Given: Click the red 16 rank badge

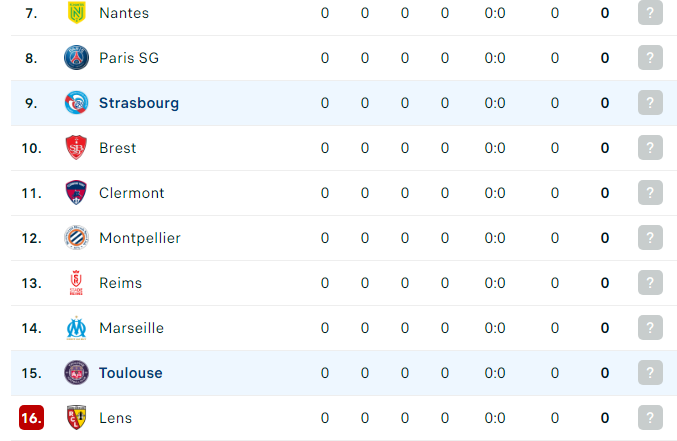Looking at the screenshot, I should pyautogui.click(x=32, y=418).
